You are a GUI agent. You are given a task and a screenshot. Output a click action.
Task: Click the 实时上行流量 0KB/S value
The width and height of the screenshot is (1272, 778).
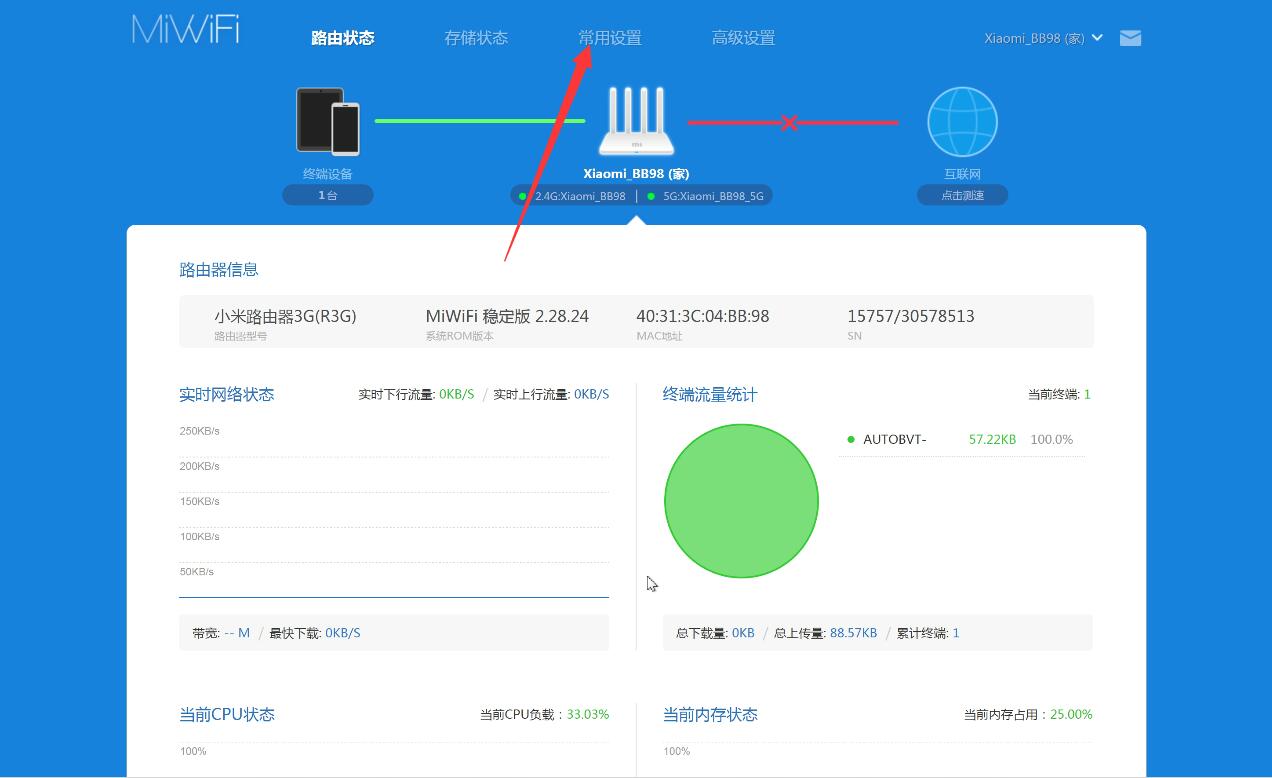click(x=592, y=394)
